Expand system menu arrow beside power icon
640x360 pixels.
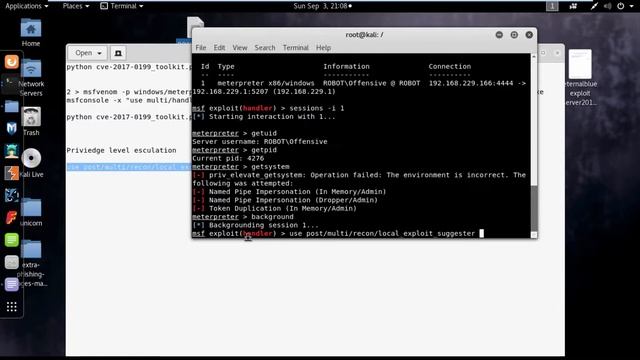coord(631,6)
